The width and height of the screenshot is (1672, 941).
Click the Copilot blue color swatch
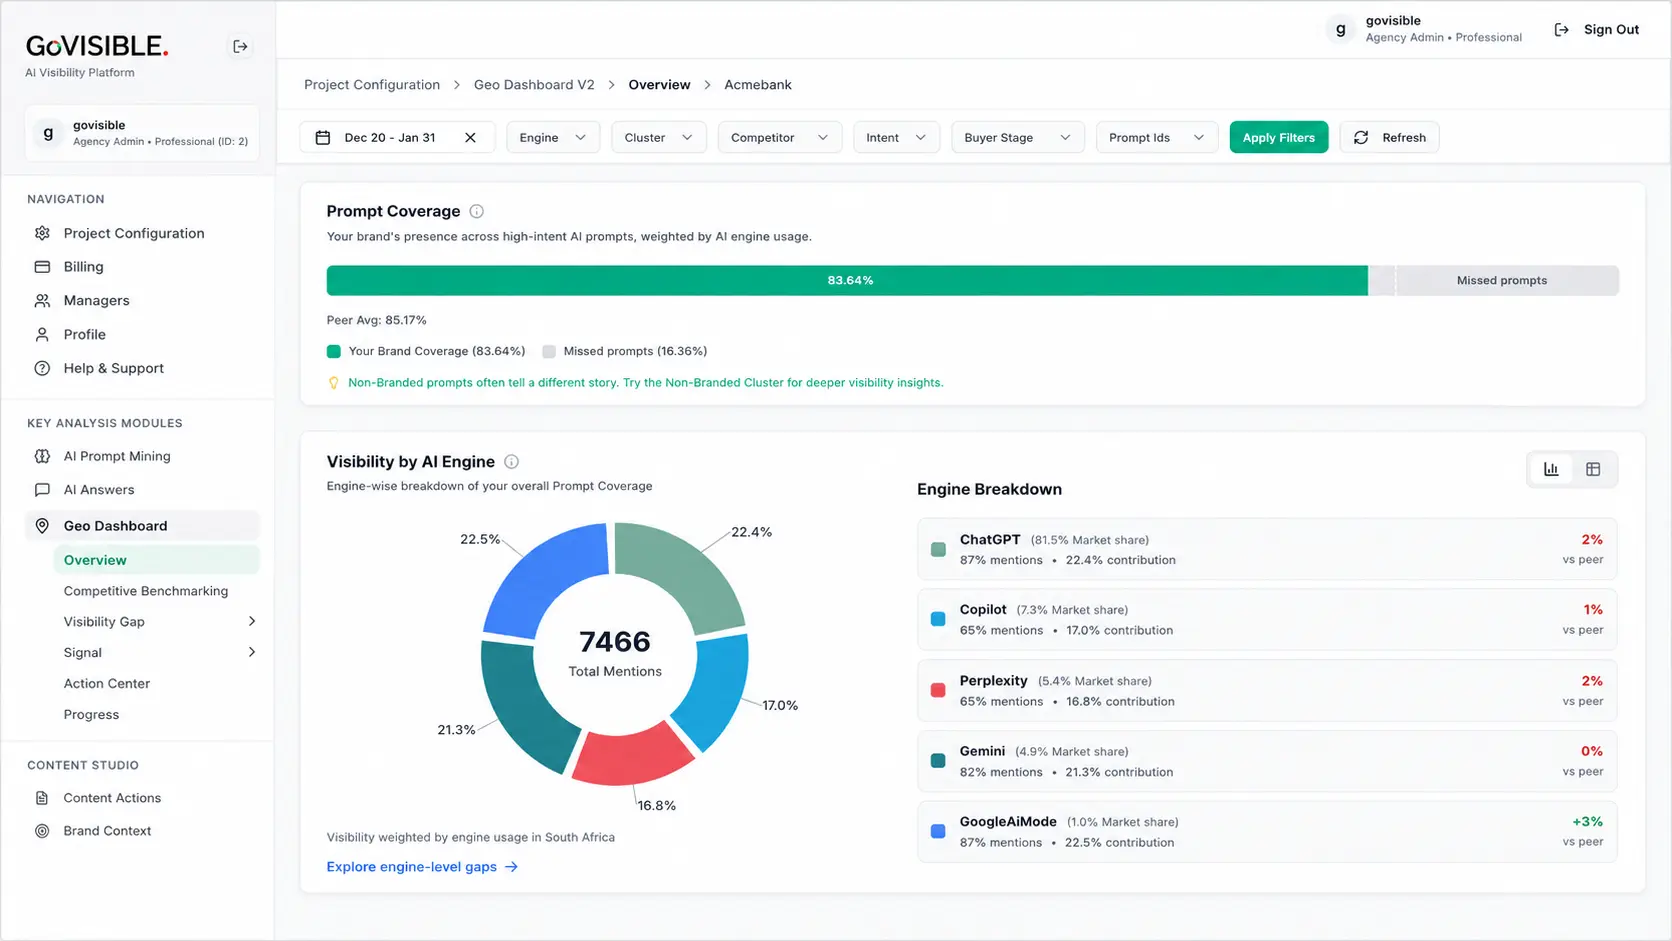pos(938,620)
